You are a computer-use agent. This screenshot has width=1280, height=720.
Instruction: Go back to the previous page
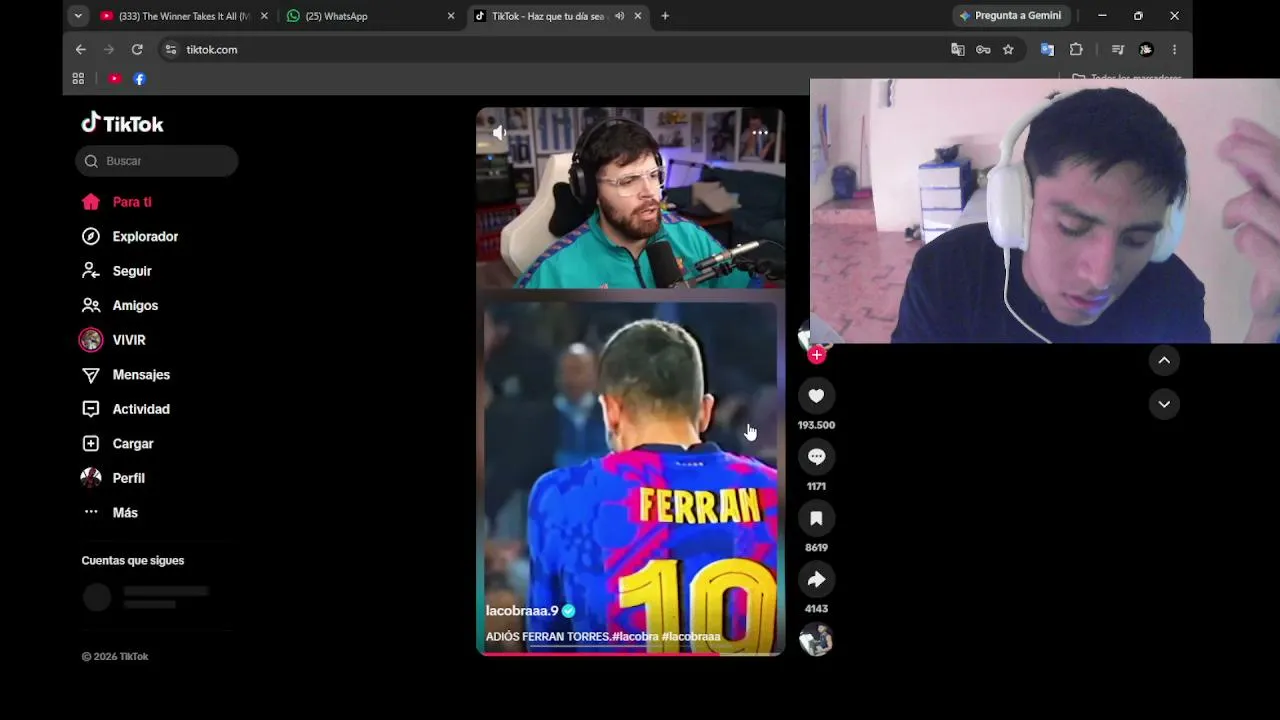click(81, 50)
